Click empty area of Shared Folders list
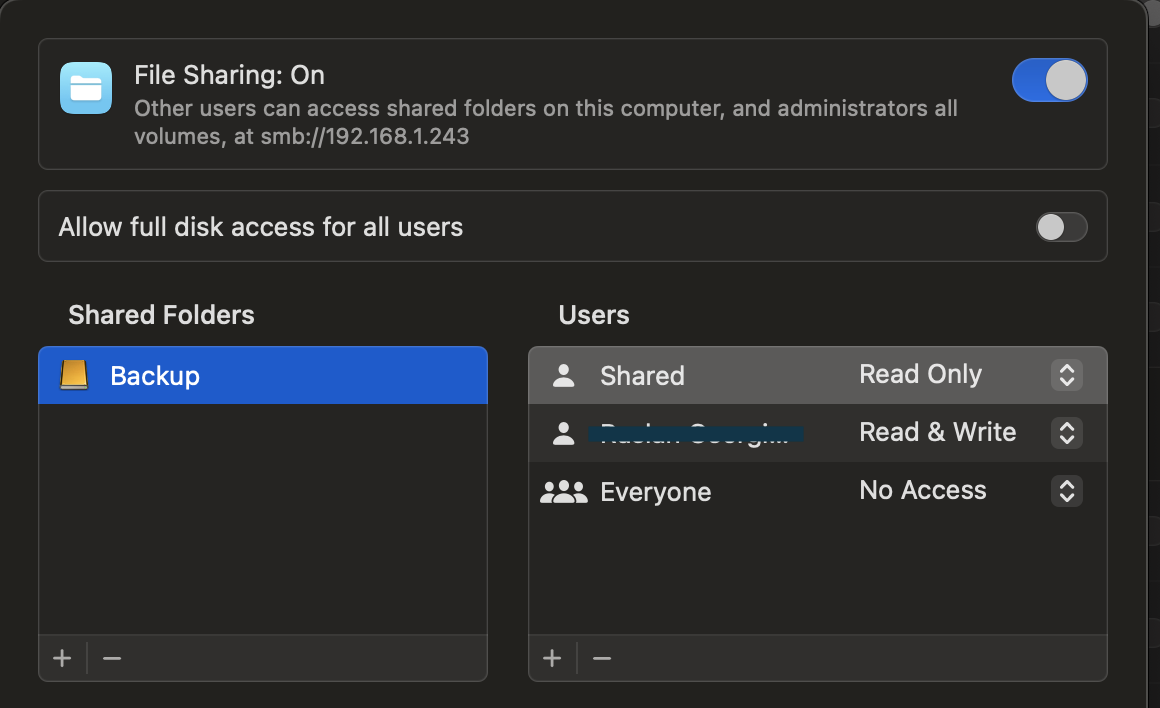This screenshot has height=708, width=1160. point(263,518)
